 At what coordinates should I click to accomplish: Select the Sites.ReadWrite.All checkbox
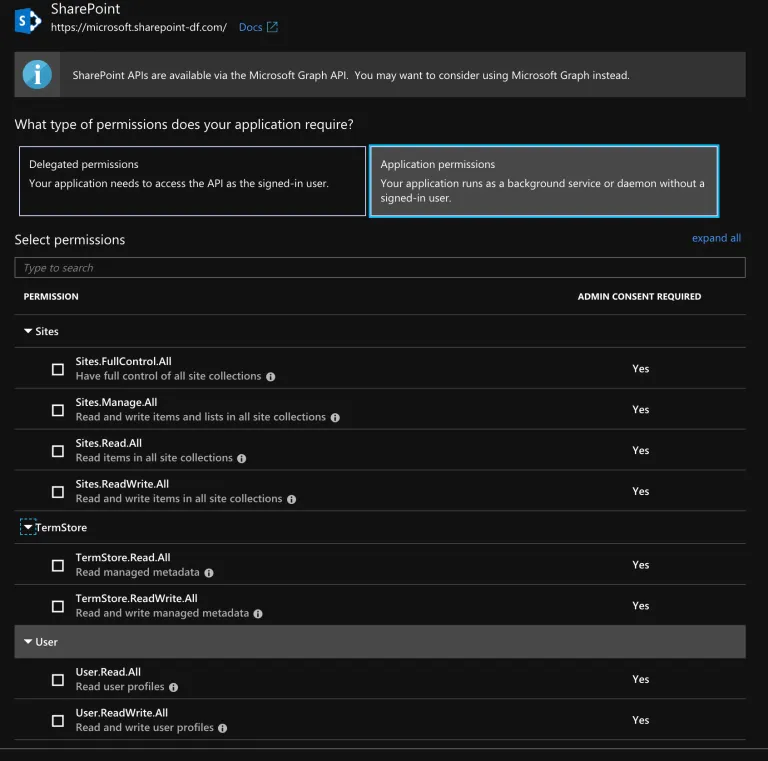pyautogui.click(x=58, y=492)
